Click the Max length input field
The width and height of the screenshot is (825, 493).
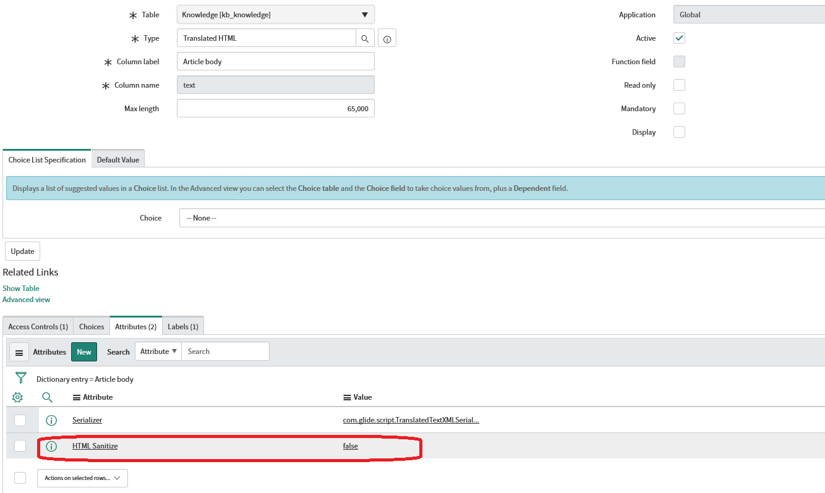click(x=276, y=108)
